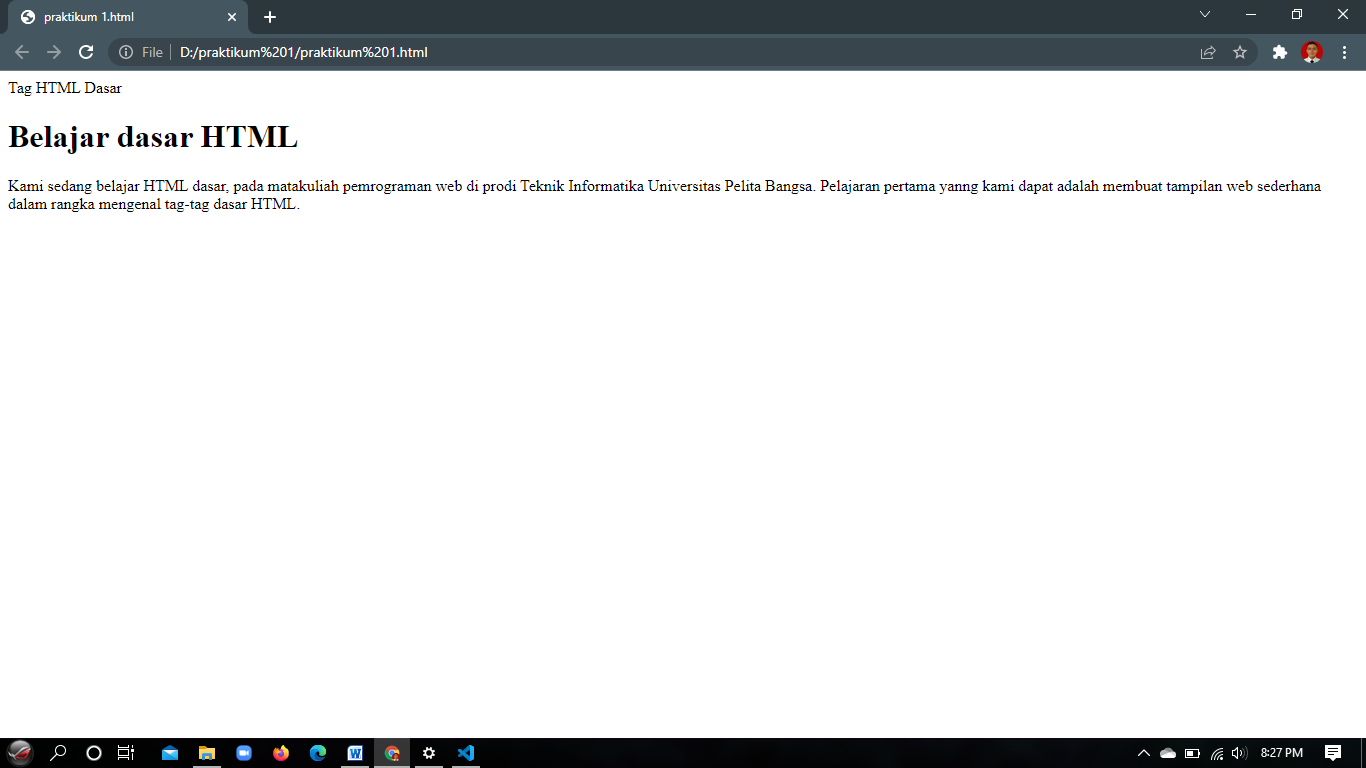Image resolution: width=1366 pixels, height=768 pixels.
Task: Reload the praktikum 1.html page
Action: (88, 52)
